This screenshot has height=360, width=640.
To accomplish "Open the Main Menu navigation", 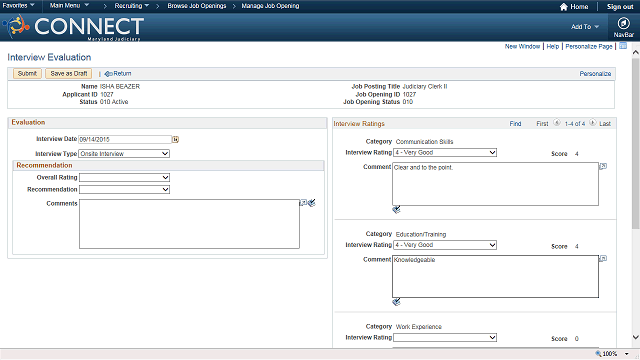I will (x=69, y=6).
